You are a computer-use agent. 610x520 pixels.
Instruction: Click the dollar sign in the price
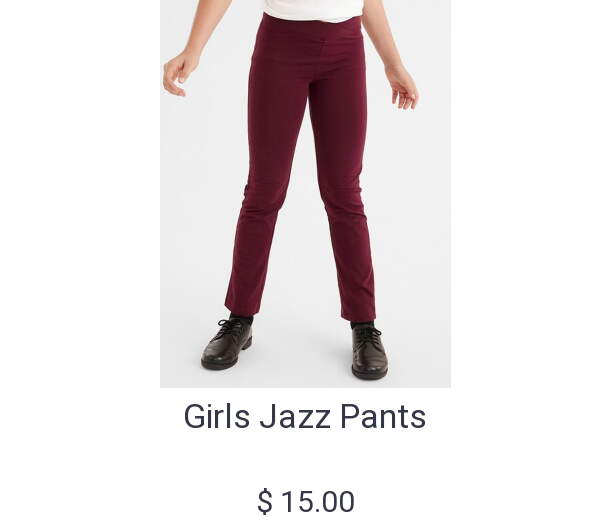point(265,502)
